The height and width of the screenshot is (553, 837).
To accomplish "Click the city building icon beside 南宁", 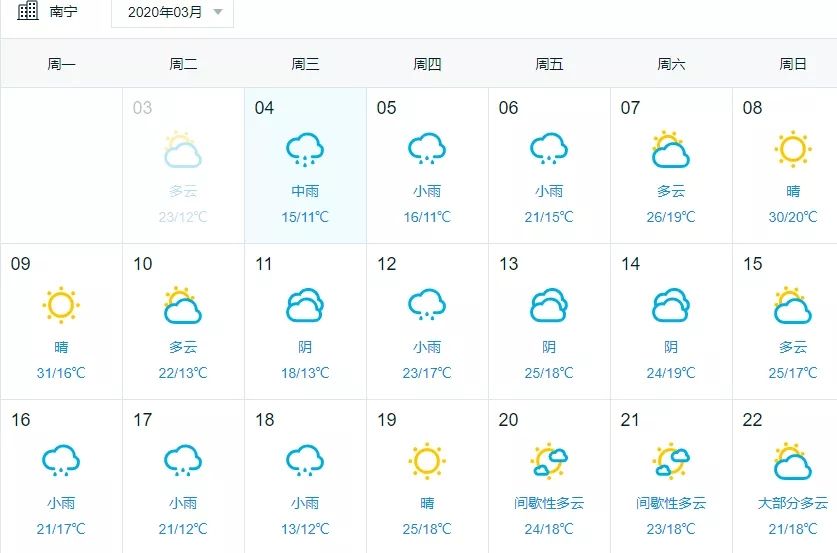I will (x=28, y=11).
